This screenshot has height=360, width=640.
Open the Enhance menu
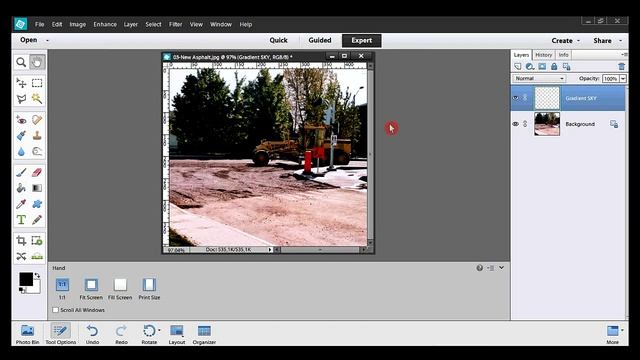(x=105, y=24)
